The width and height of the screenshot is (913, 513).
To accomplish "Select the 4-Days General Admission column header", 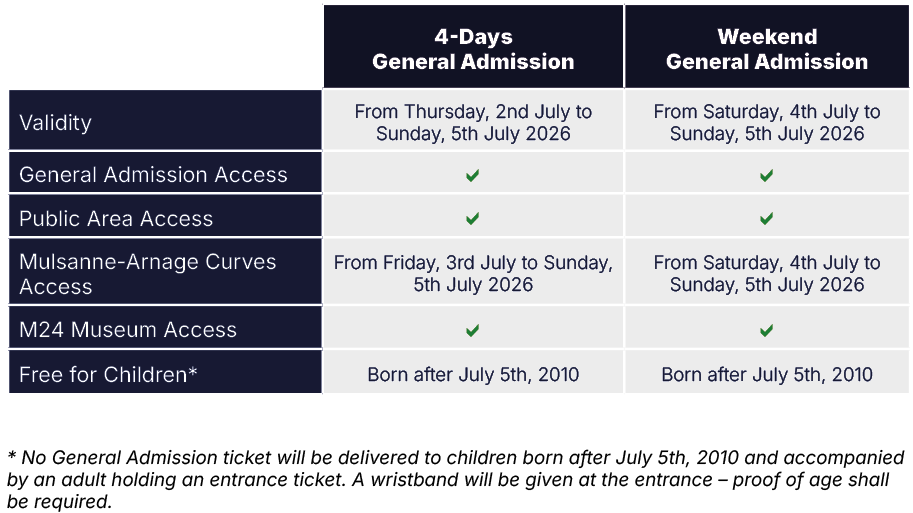I will [x=473, y=49].
